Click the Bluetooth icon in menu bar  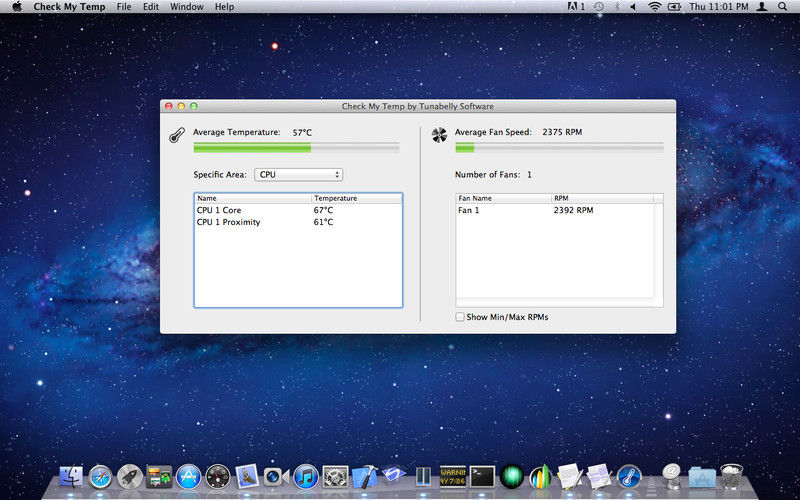point(617,7)
